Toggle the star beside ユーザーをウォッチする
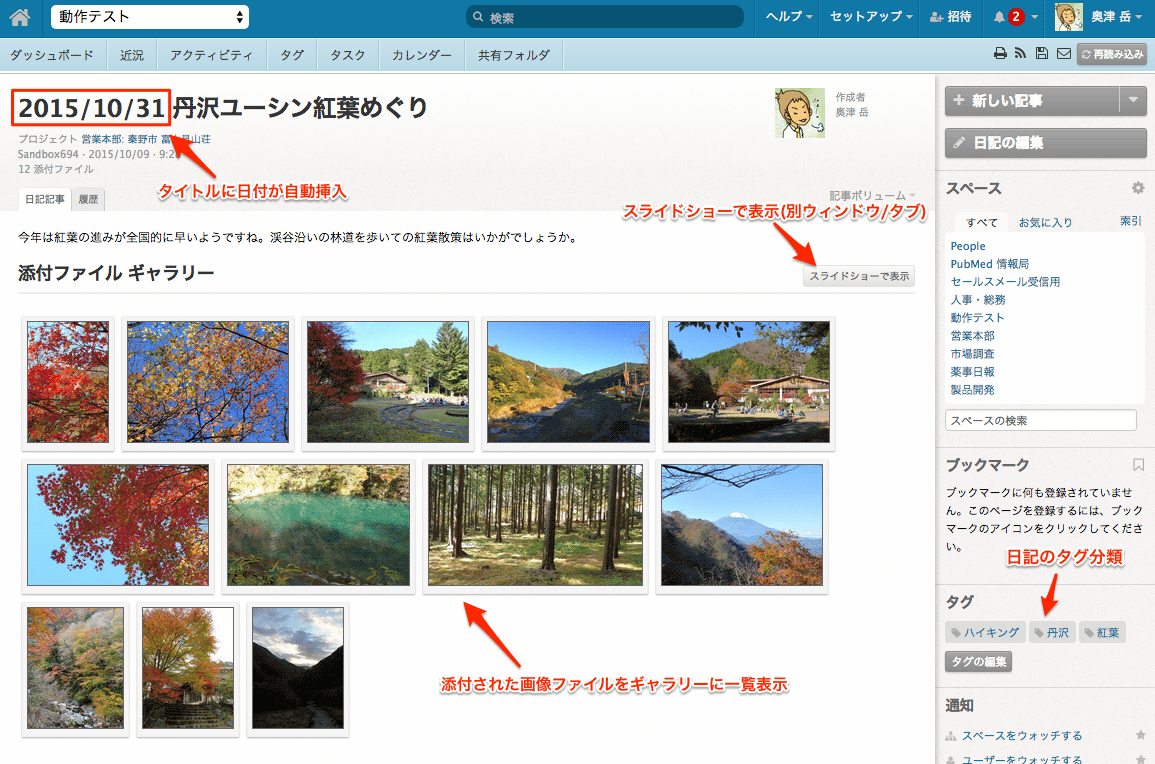The height and width of the screenshot is (764, 1155). tap(1140, 759)
